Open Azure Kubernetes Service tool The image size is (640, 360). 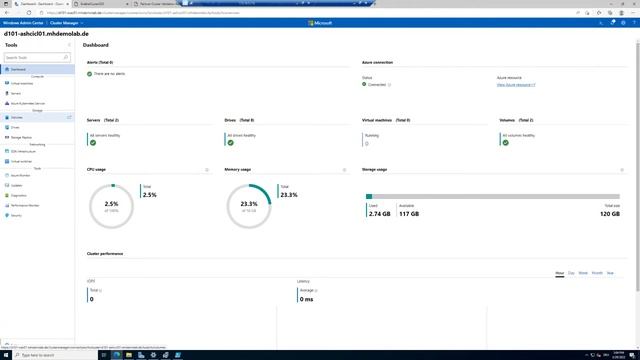pos(37,103)
